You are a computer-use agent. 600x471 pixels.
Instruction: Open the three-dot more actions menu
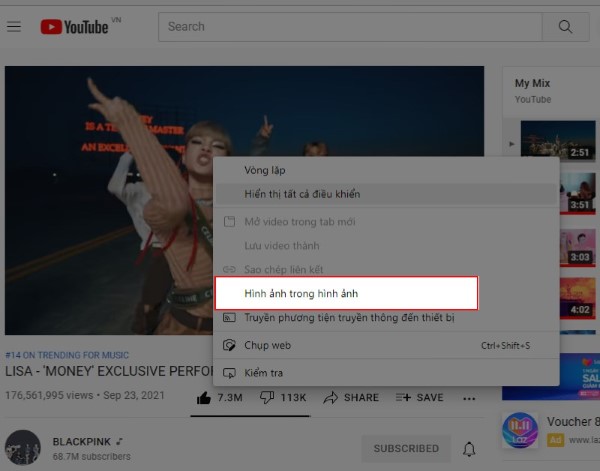469,398
